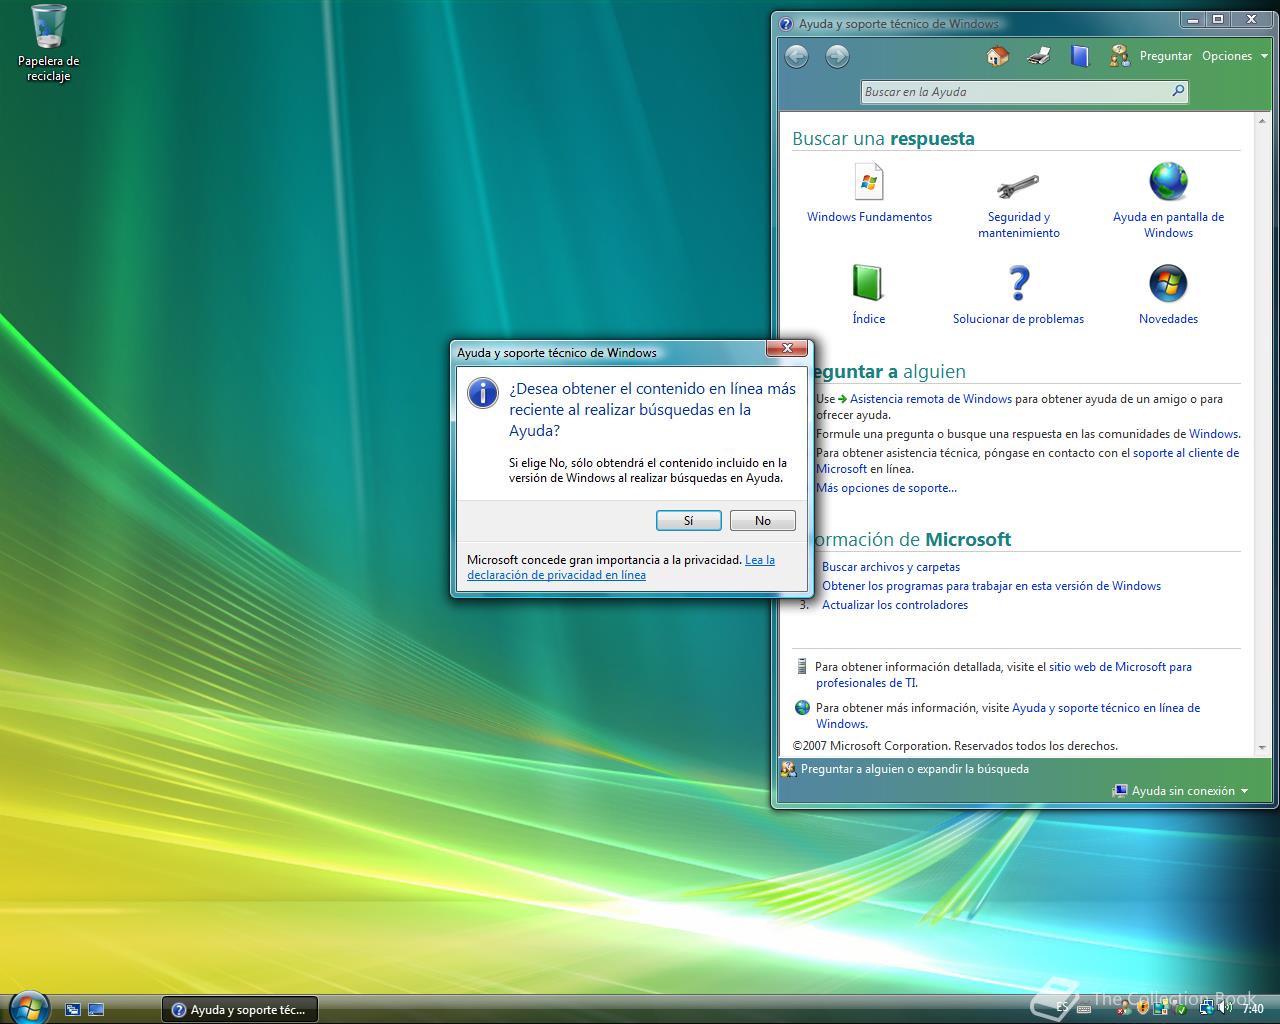Screen dimensions: 1280x1024
Task: Go to Help home page icon
Action: (x=998, y=56)
